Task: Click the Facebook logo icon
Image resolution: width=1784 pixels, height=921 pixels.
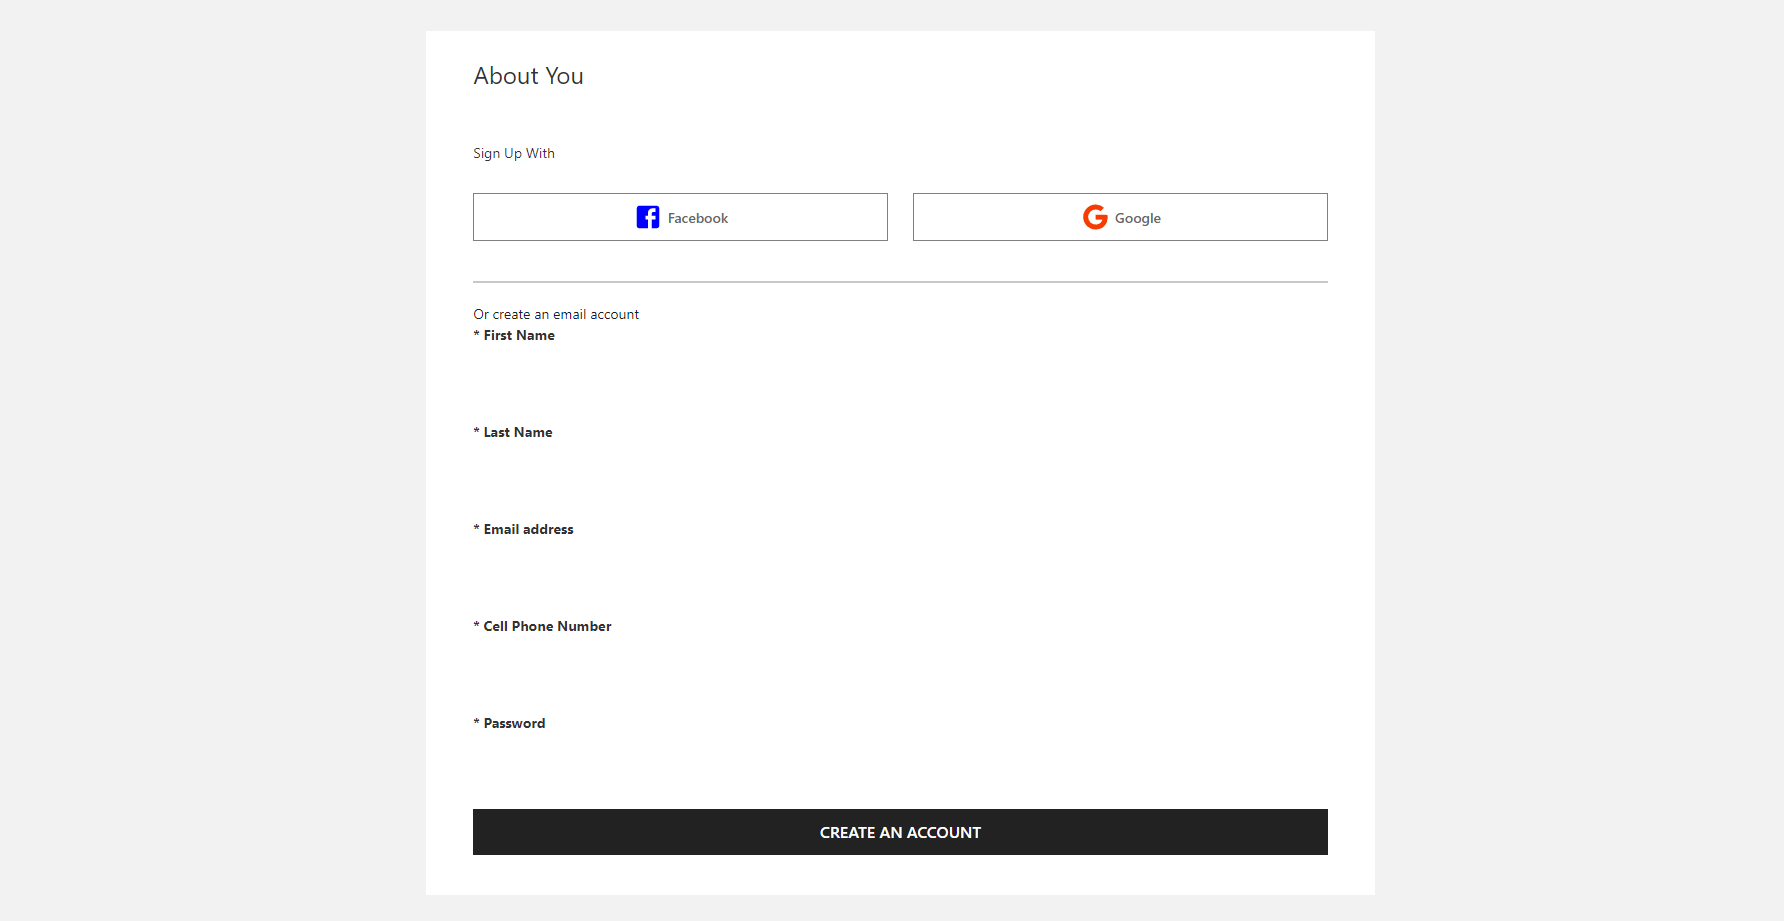Action: click(x=648, y=217)
